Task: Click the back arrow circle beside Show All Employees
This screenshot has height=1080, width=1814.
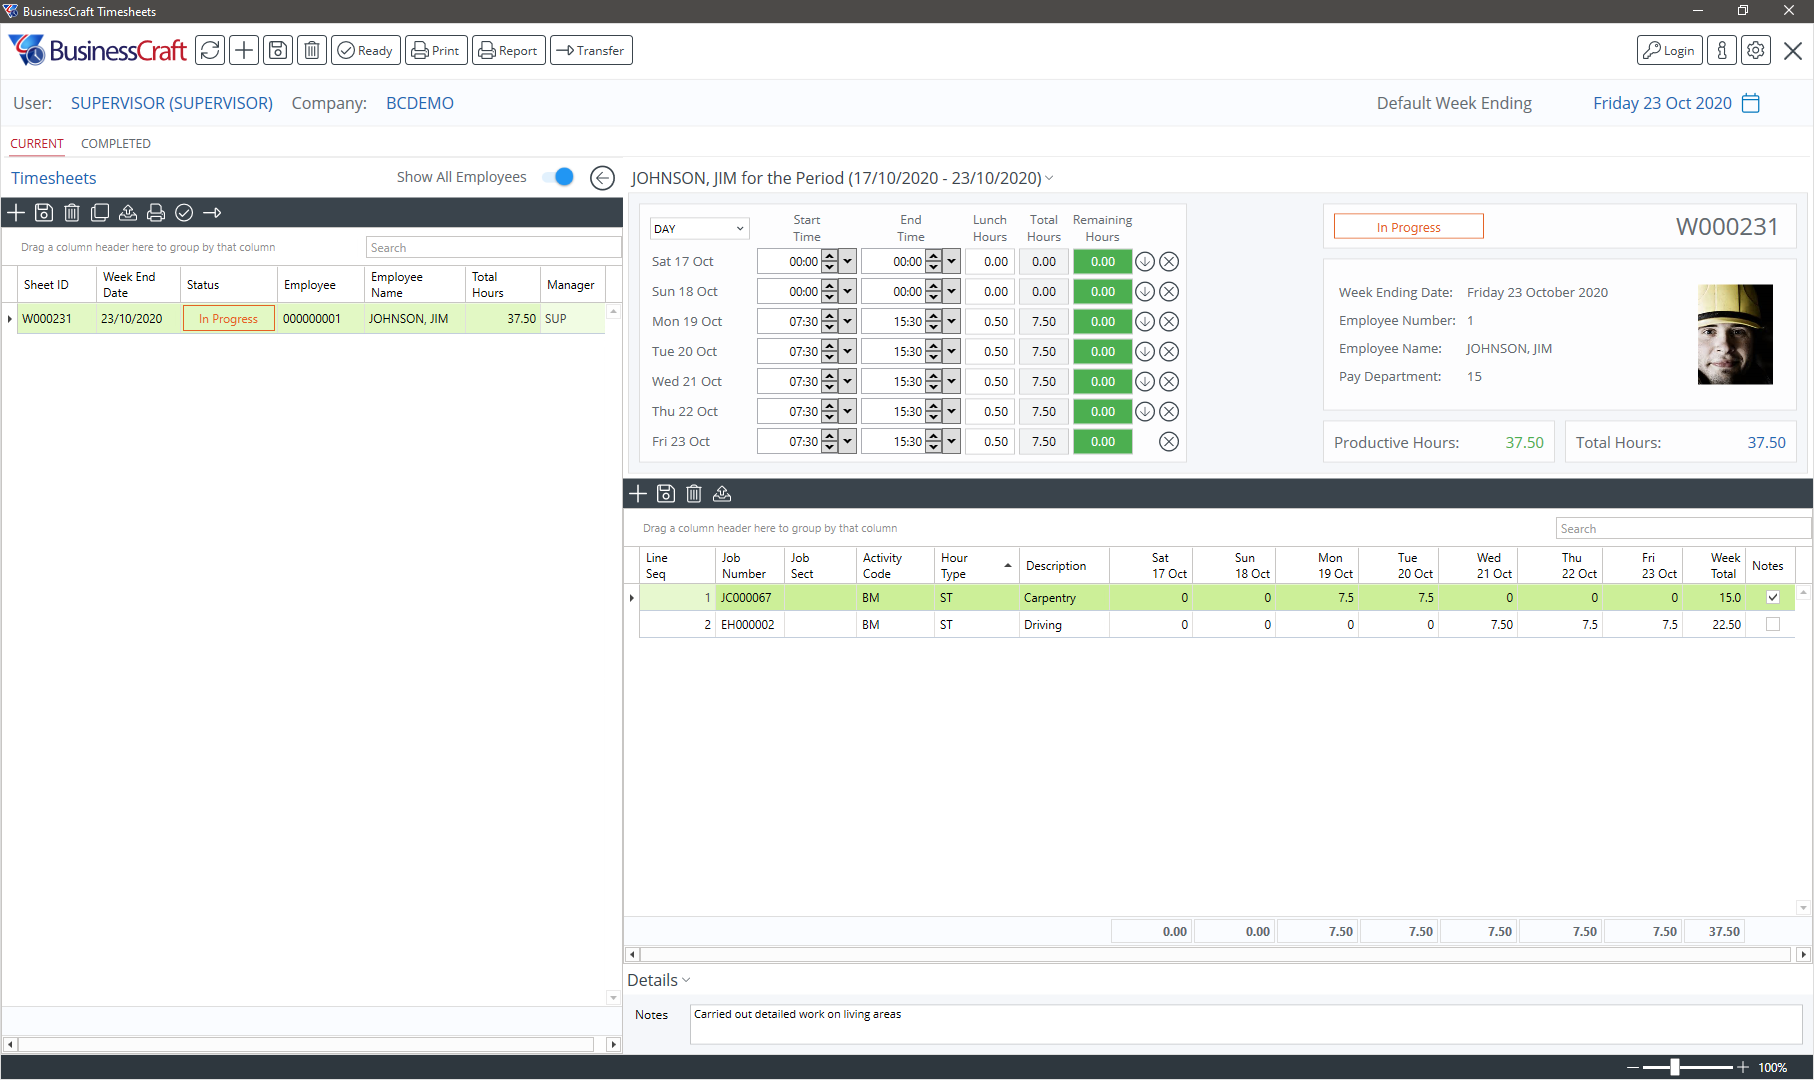Action: pos(602,178)
